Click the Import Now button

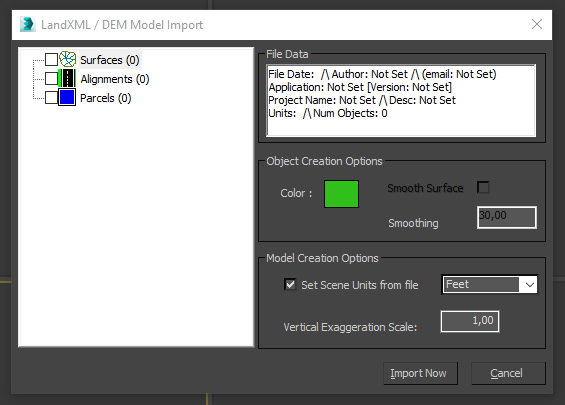coord(421,373)
